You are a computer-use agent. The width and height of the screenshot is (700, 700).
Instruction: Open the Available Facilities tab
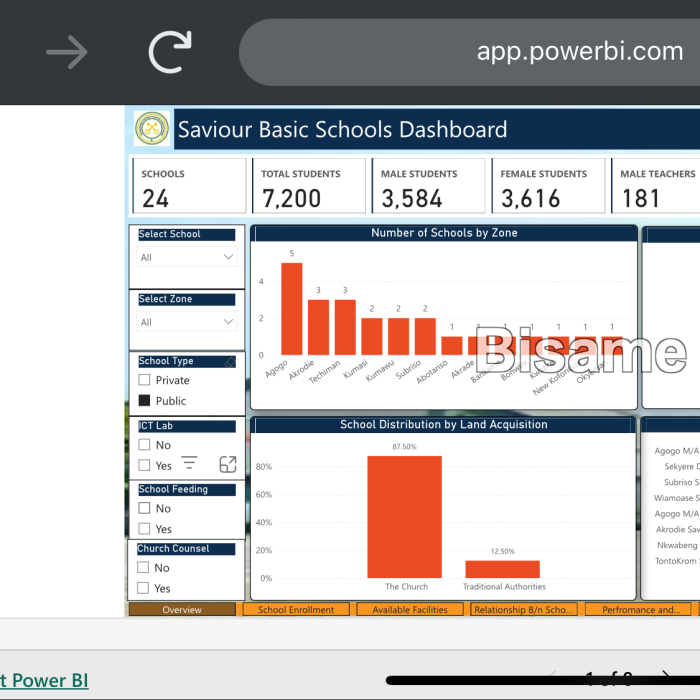[x=410, y=609]
